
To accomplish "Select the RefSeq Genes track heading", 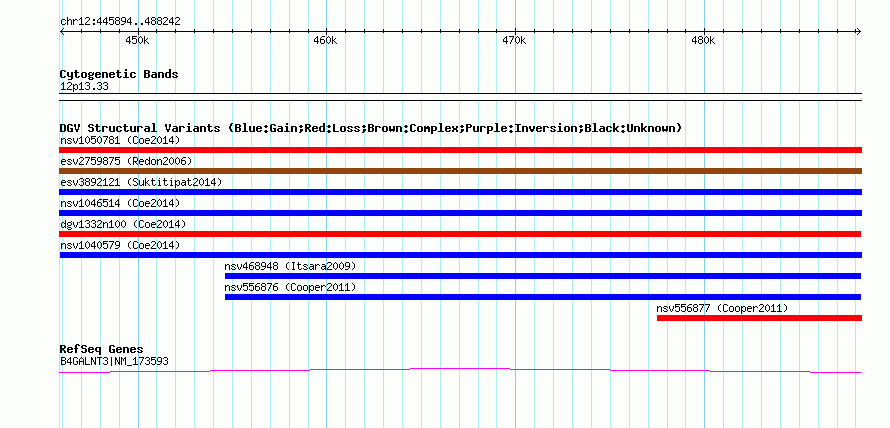I will click(x=102, y=349).
